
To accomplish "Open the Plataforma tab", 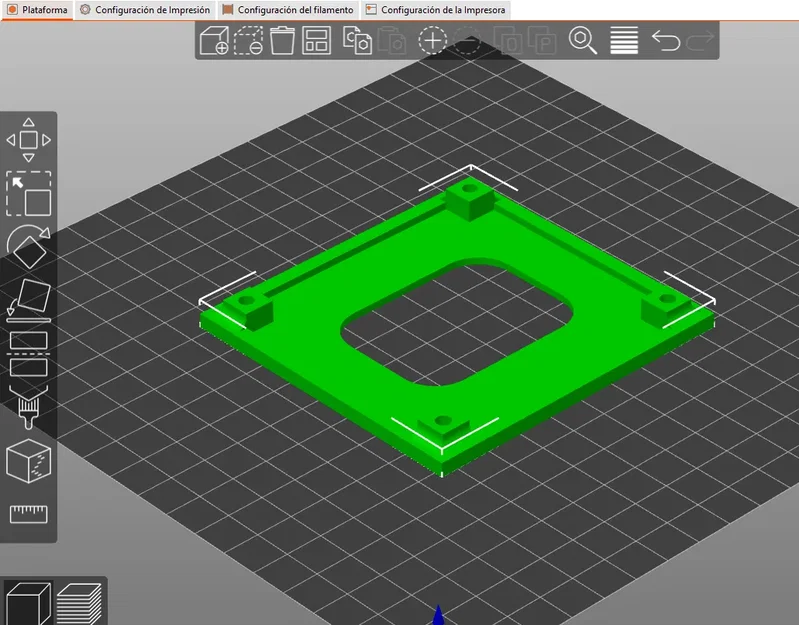I will click(x=38, y=10).
